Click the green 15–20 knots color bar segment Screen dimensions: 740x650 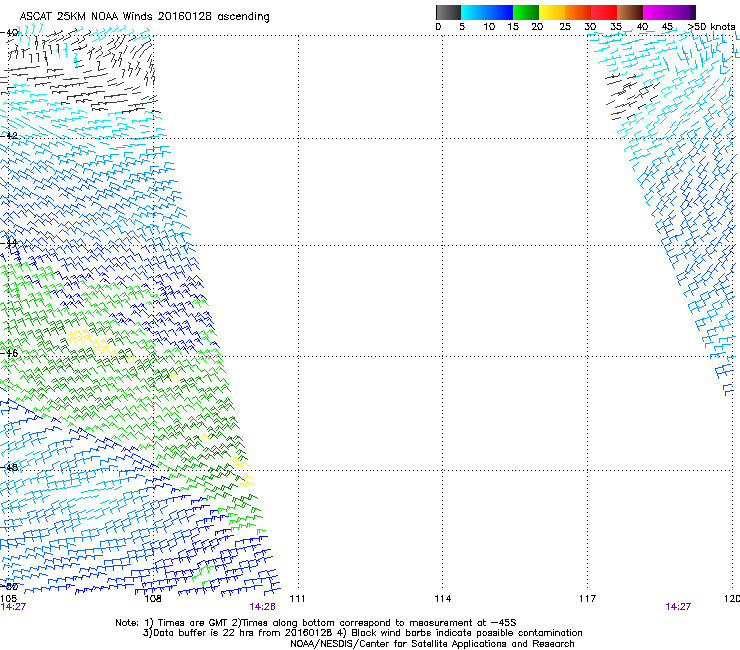[526, 12]
